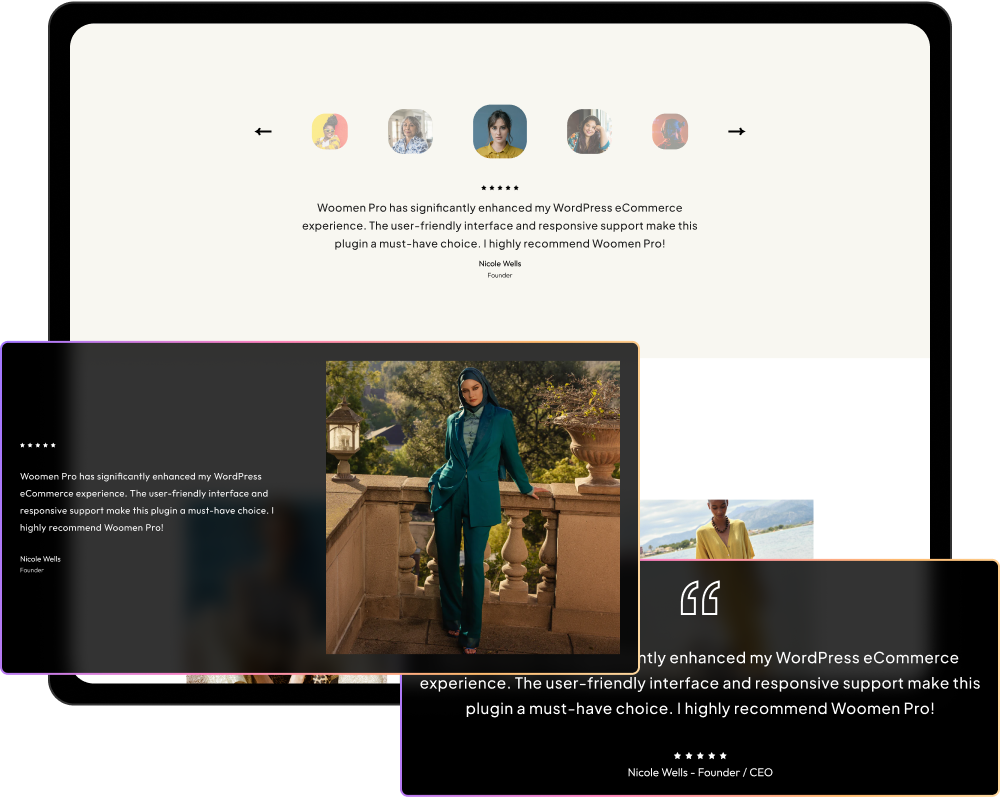Click the large quotation mark icon
This screenshot has height=797, width=1000.
tap(700, 598)
